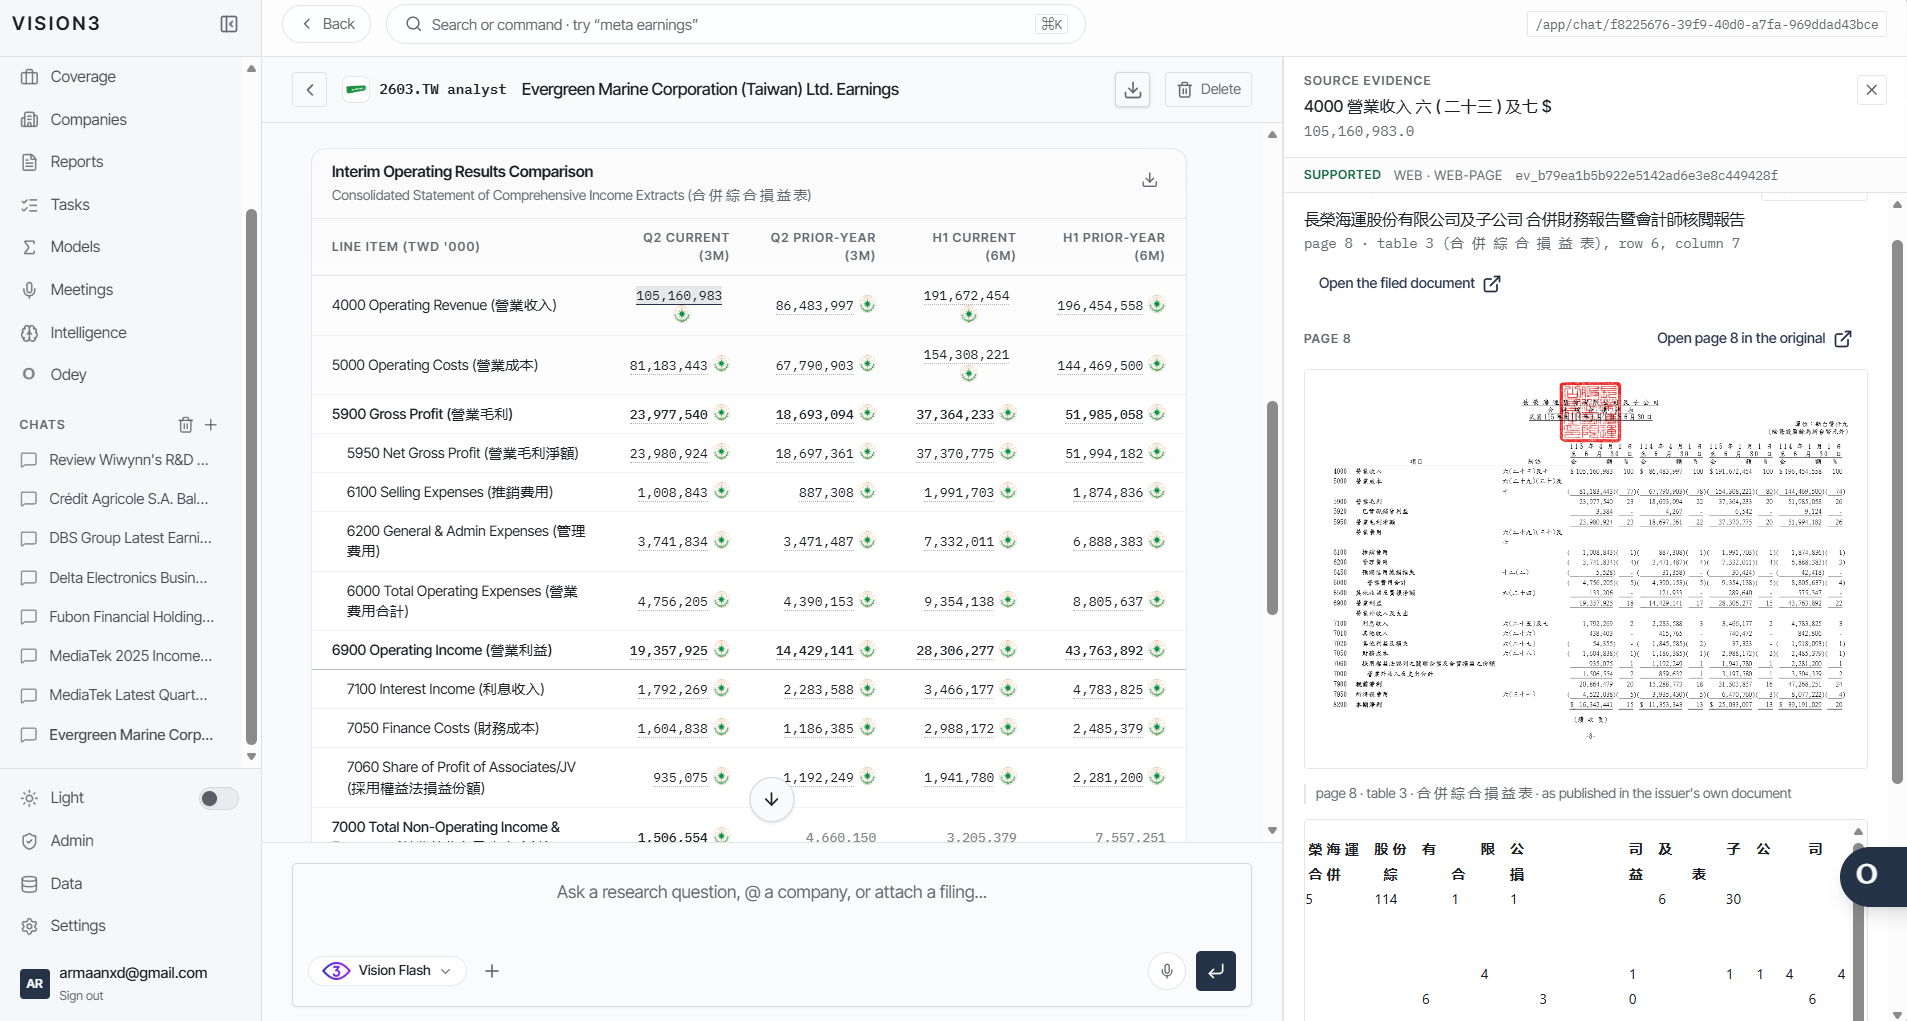Screen dimensions: 1907x1021
Task: Open Meetings from the sidebar
Action: click(x=82, y=290)
